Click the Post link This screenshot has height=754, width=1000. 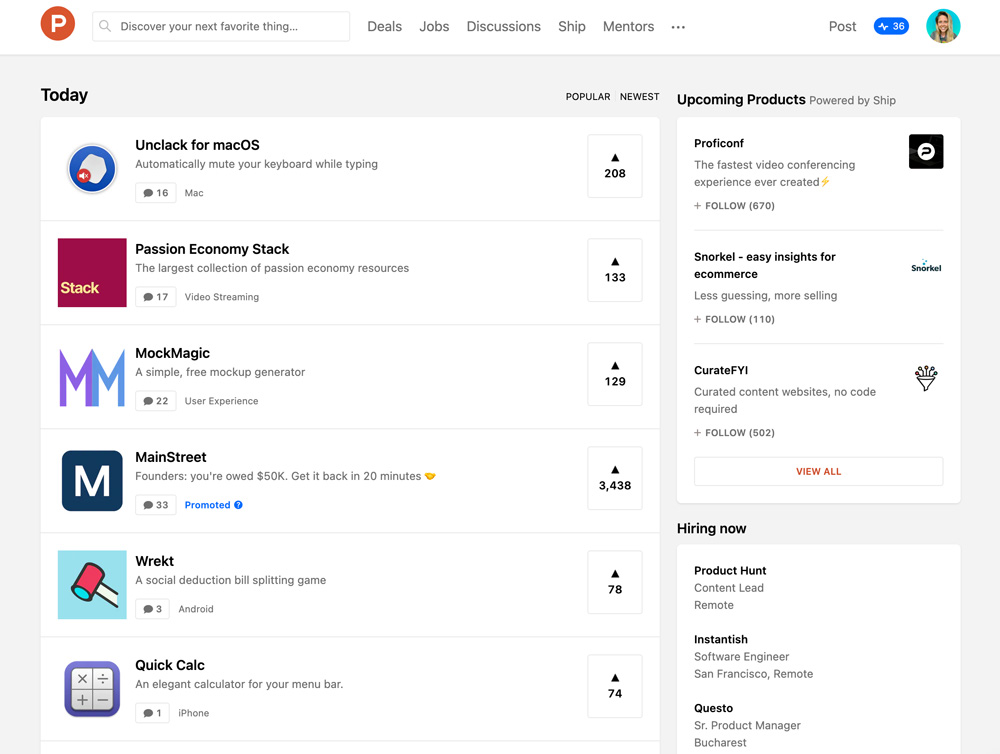842,26
